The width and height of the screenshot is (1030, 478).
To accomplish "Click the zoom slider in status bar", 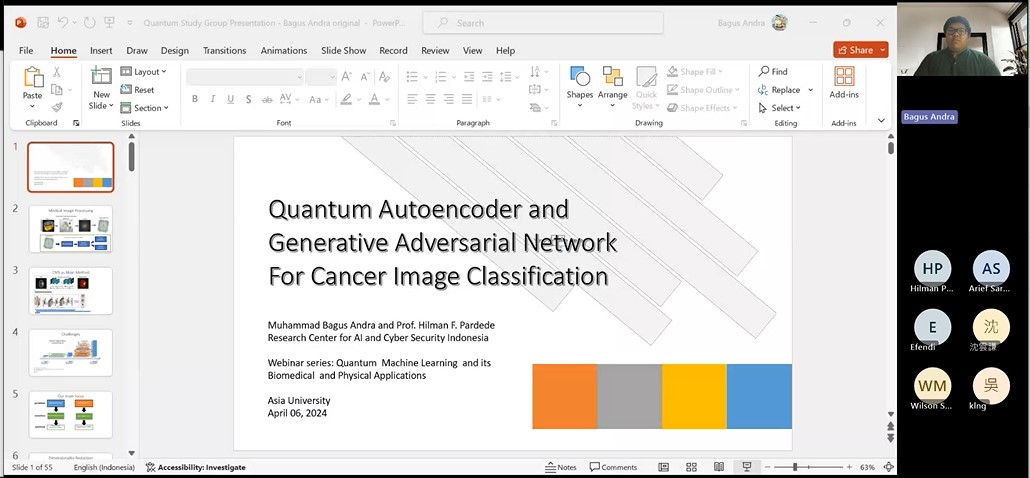I will click(x=807, y=467).
